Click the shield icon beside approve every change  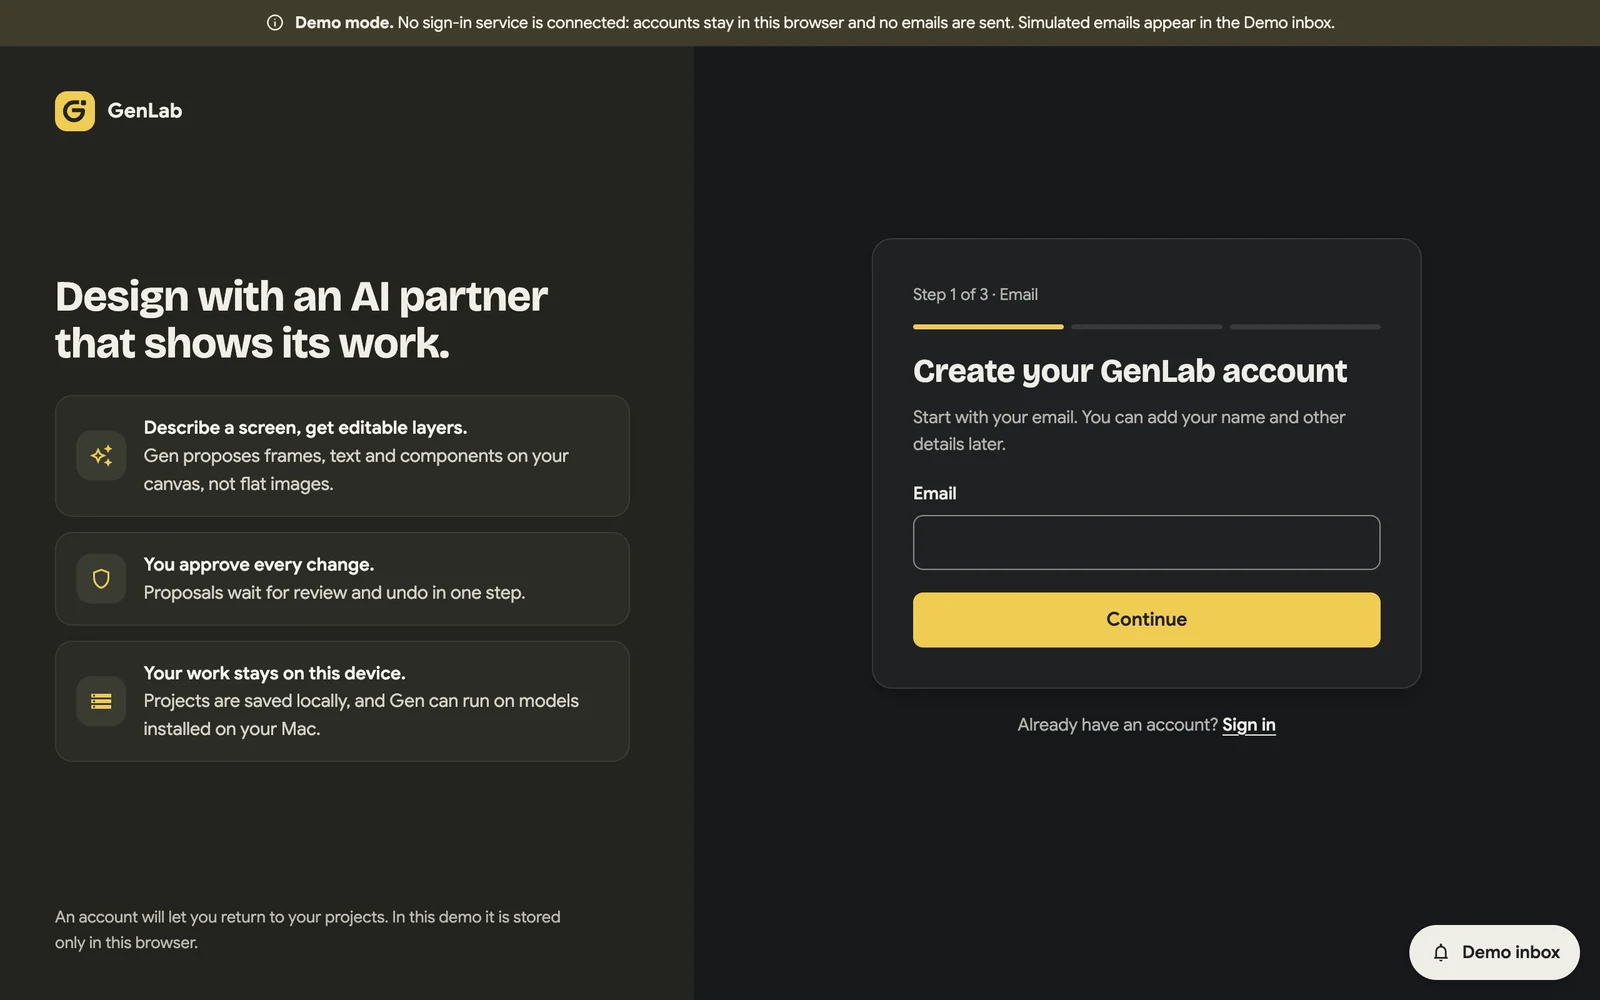[x=101, y=579]
